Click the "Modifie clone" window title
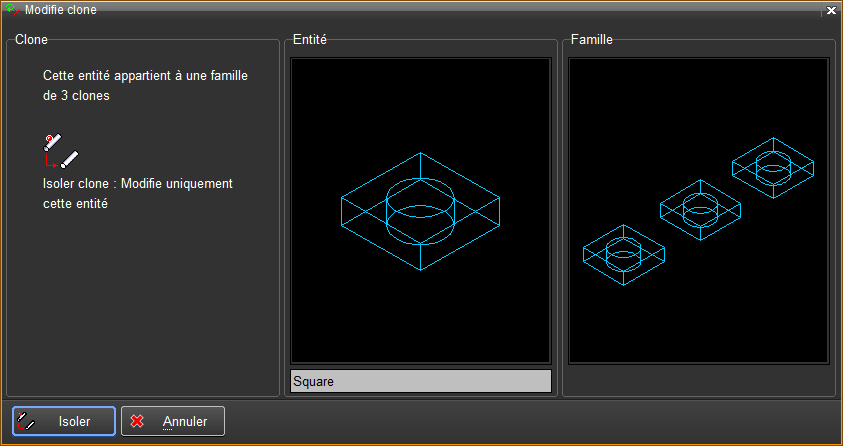843x446 pixels. [61, 10]
